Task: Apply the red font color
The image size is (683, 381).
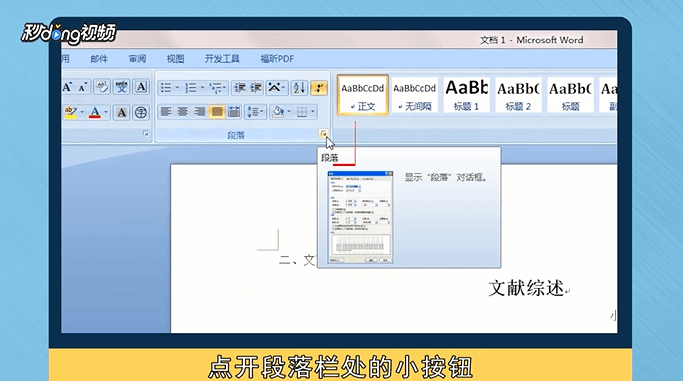Action: pyautogui.click(x=95, y=112)
